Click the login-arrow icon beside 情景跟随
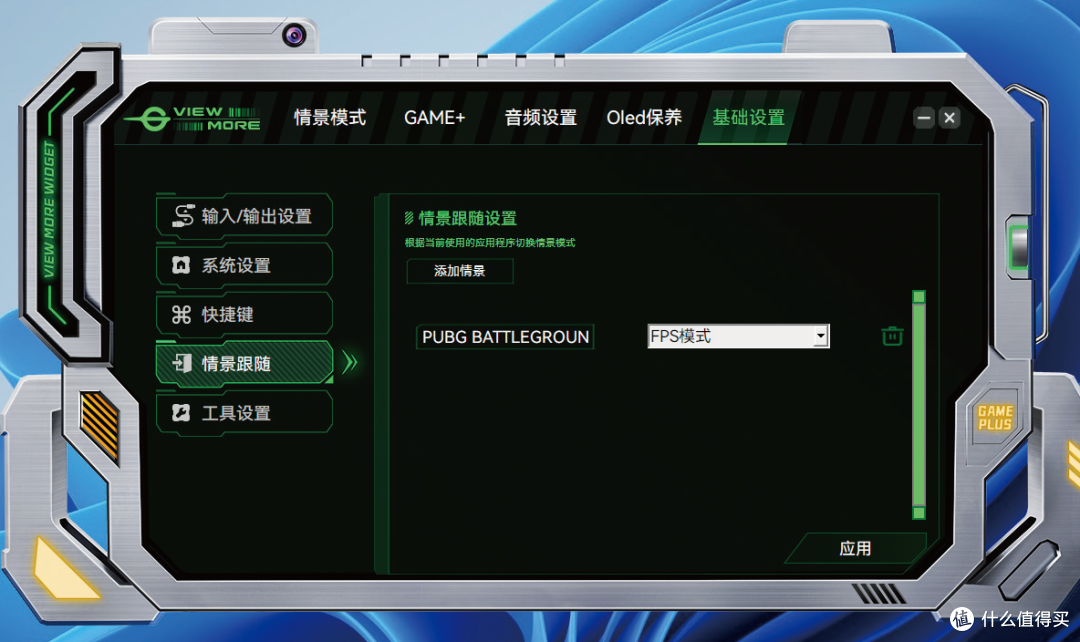Viewport: 1080px width, 642px height. point(182,363)
